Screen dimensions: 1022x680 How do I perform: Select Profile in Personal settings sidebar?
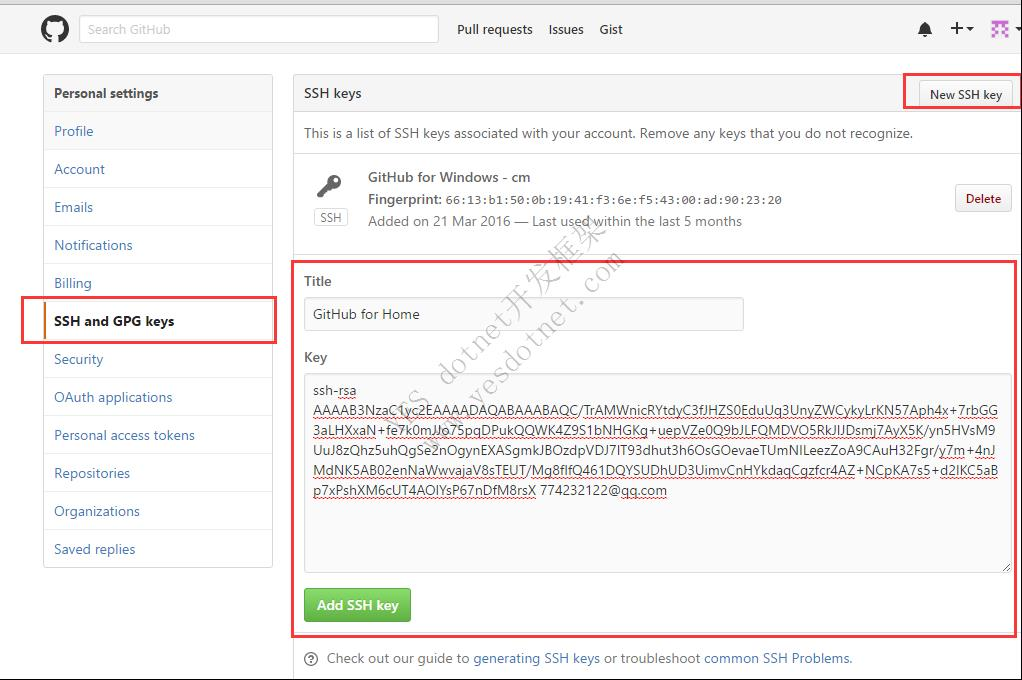[74, 131]
